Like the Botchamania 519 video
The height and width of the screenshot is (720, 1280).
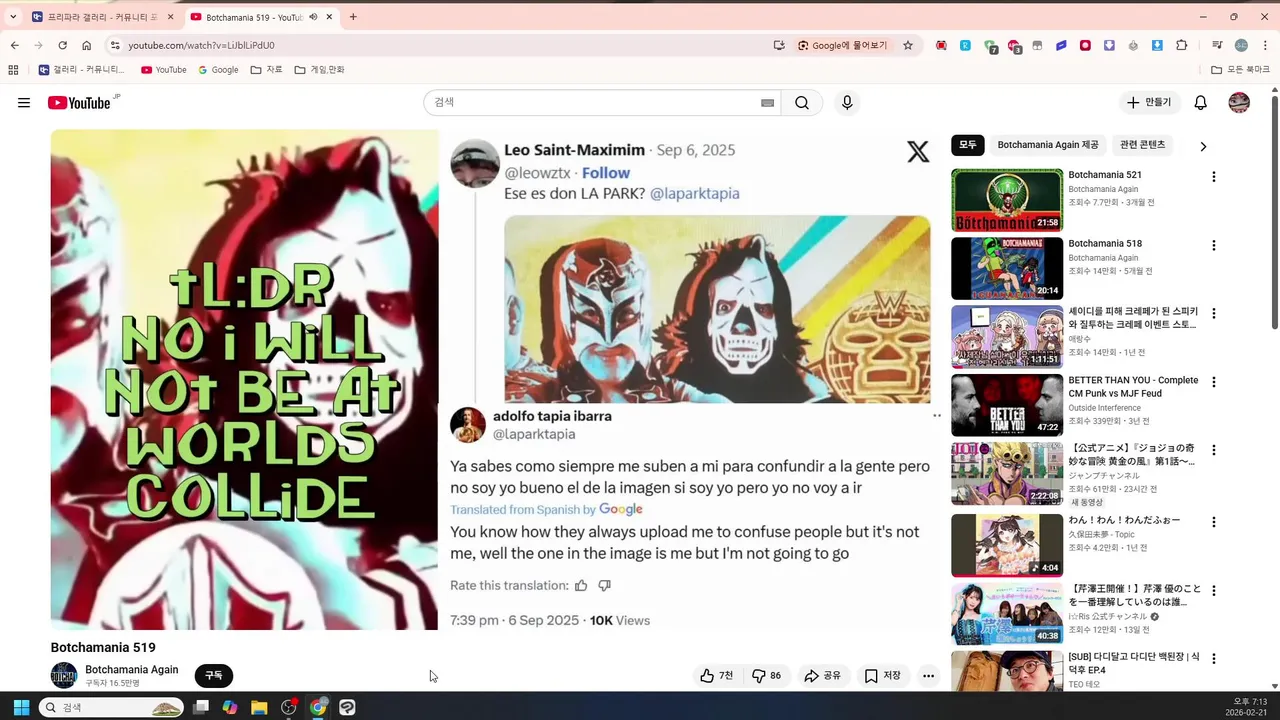tap(716, 676)
